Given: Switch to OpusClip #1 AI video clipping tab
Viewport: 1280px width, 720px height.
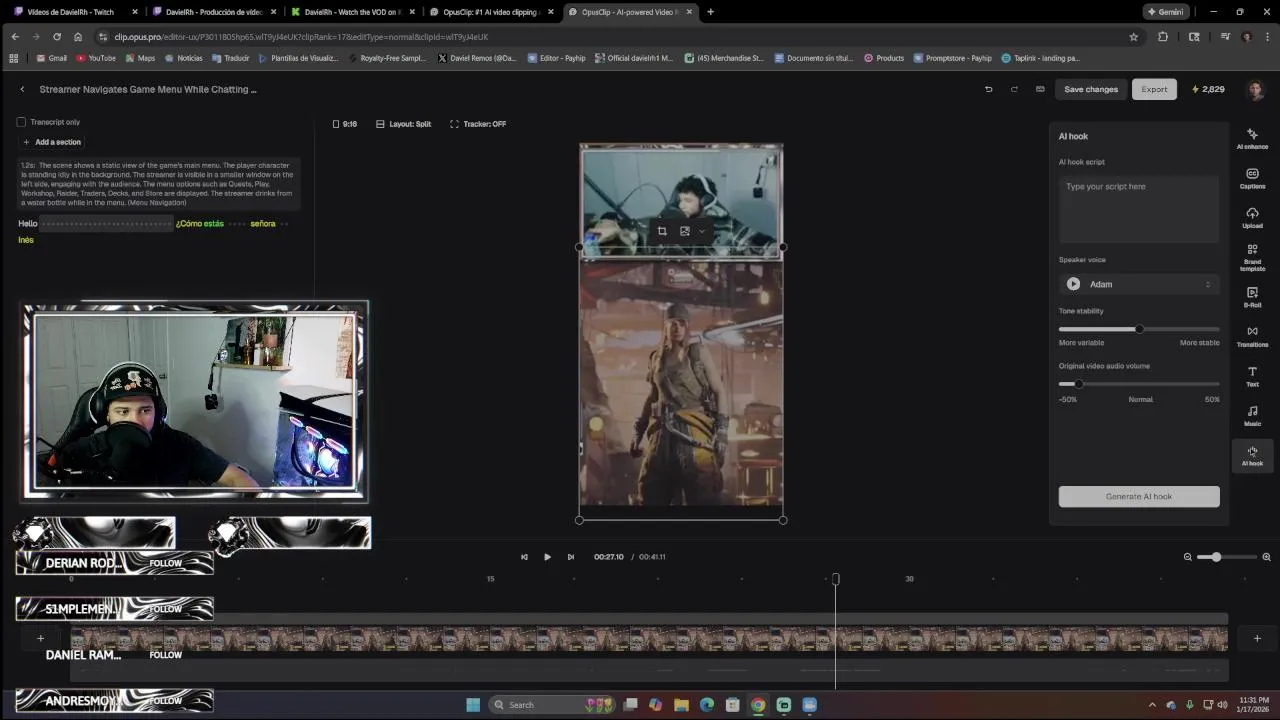Looking at the screenshot, I should [490, 12].
